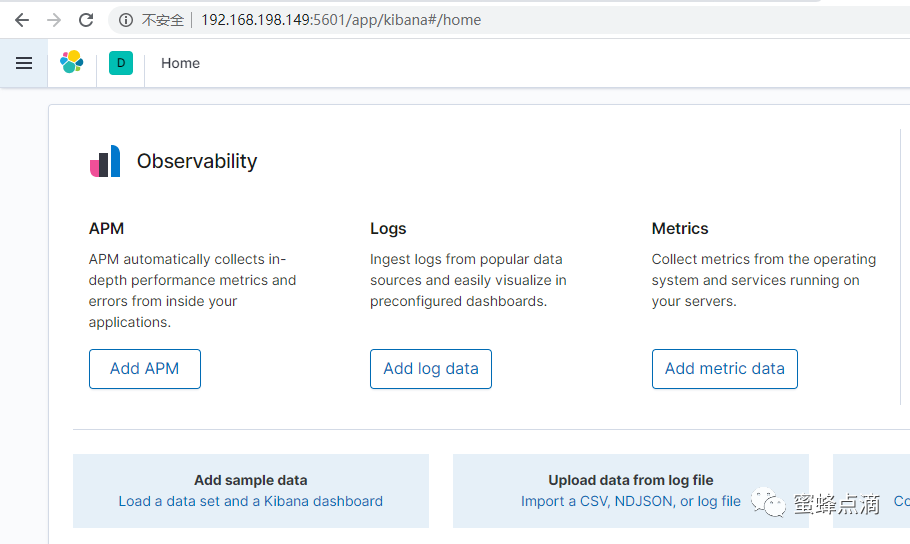Viewport: 910px width, 544px height.
Task: Click the Logs section title
Action: click(x=388, y=229)
